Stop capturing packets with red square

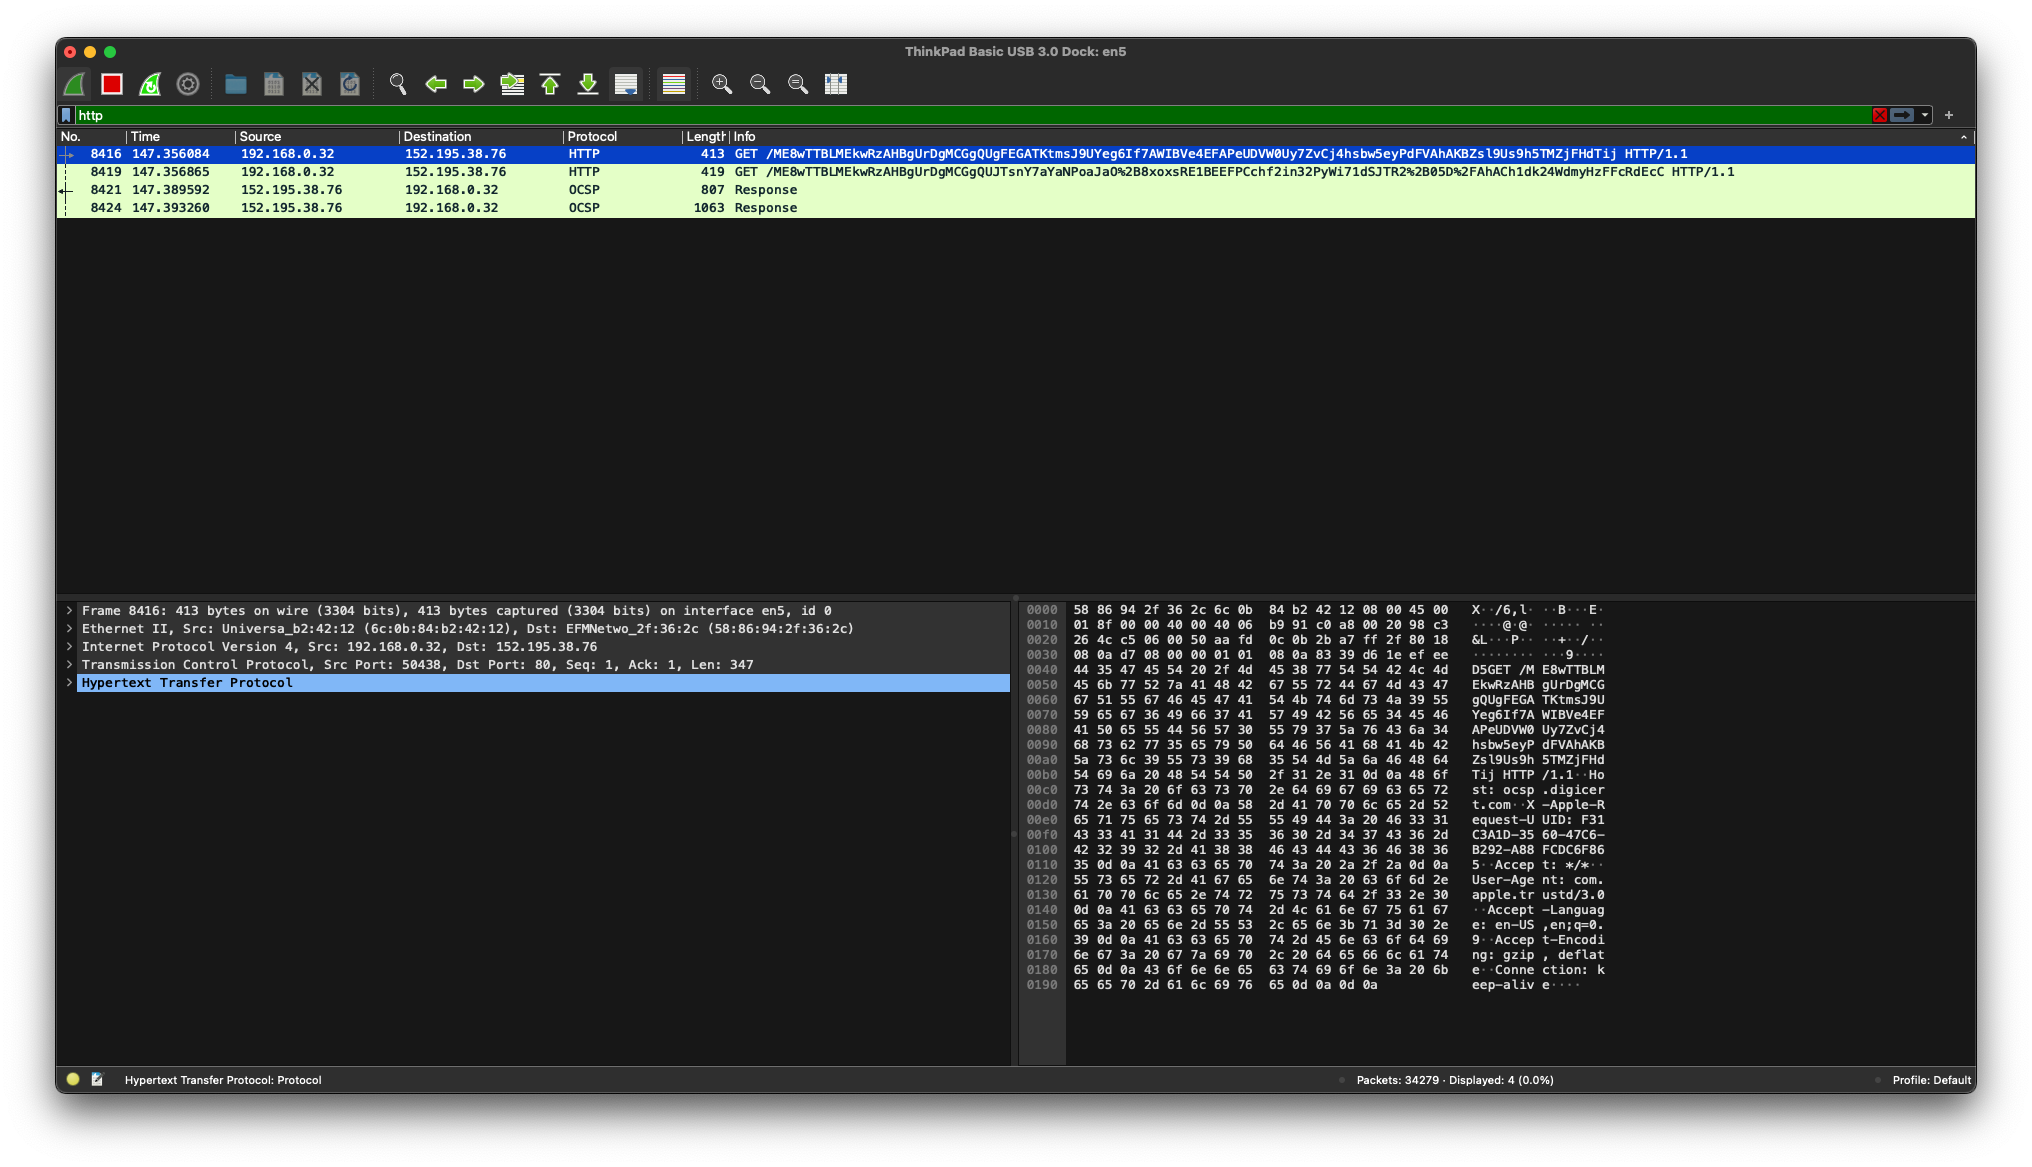pyautogui.click(x=112, y=84)
